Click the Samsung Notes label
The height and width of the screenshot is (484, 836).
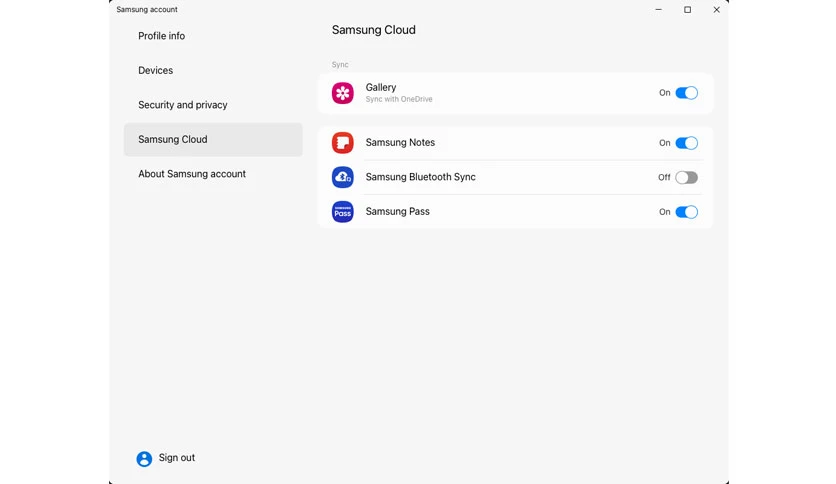pos(400,142)
